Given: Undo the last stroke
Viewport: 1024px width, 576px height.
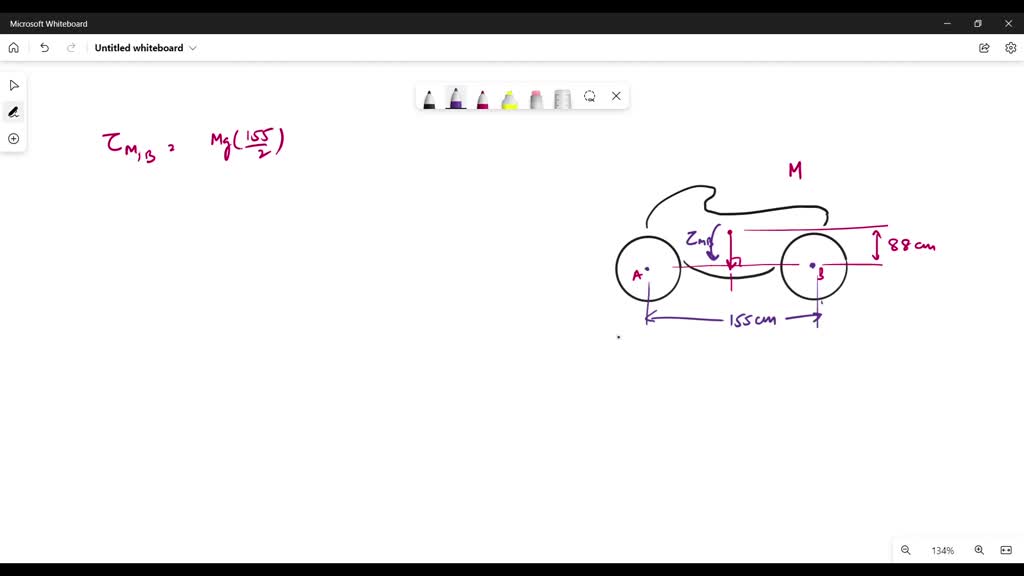Looking at the screenshot, I should pos(44,47).
